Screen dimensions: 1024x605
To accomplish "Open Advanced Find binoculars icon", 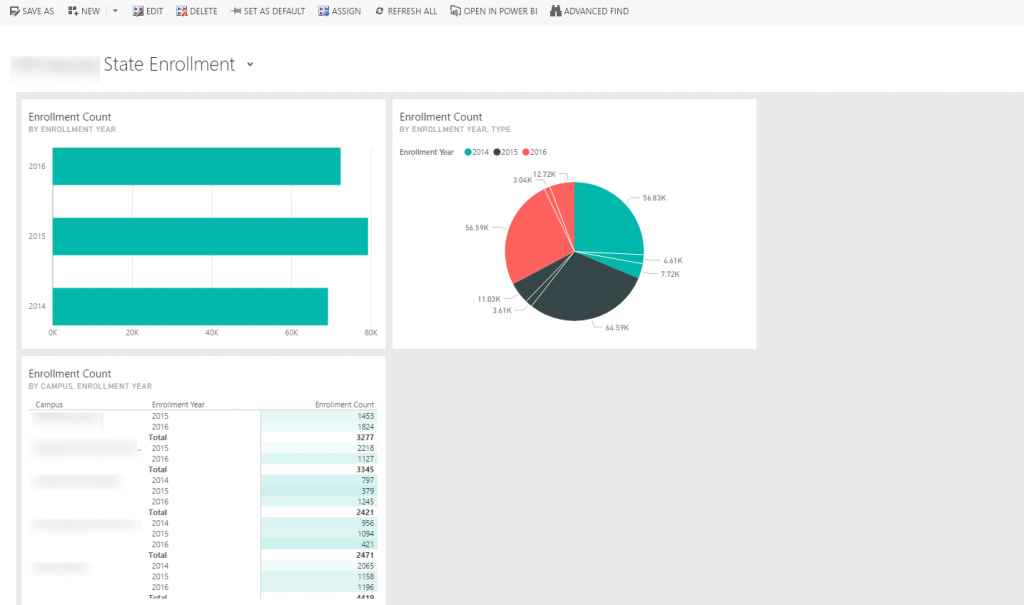I will pyautogui.click(x=556, y=11).
